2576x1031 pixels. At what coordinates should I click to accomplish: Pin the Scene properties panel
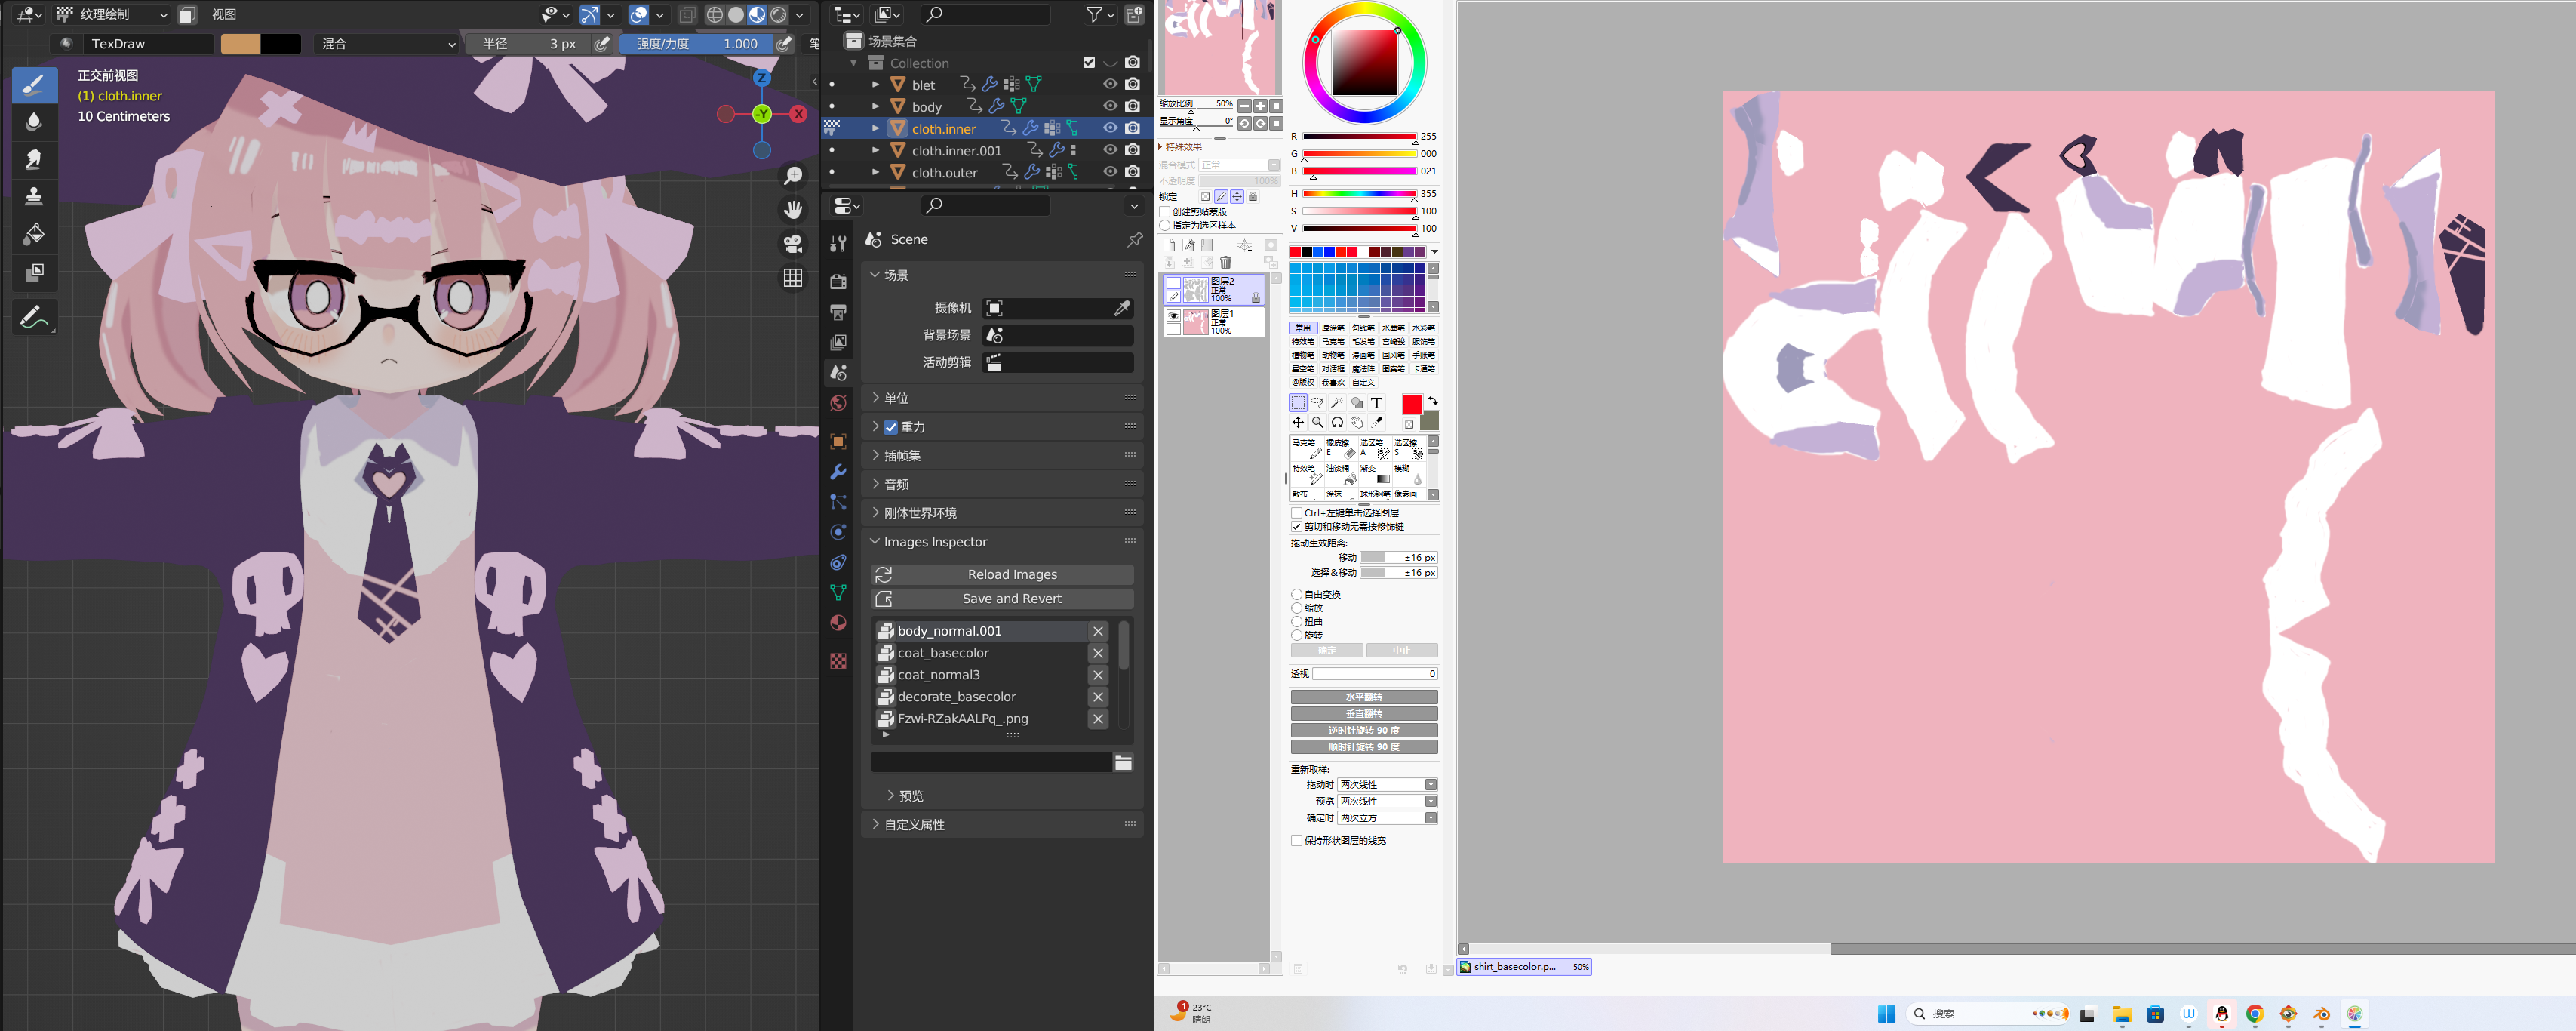tap(1134, 239)
